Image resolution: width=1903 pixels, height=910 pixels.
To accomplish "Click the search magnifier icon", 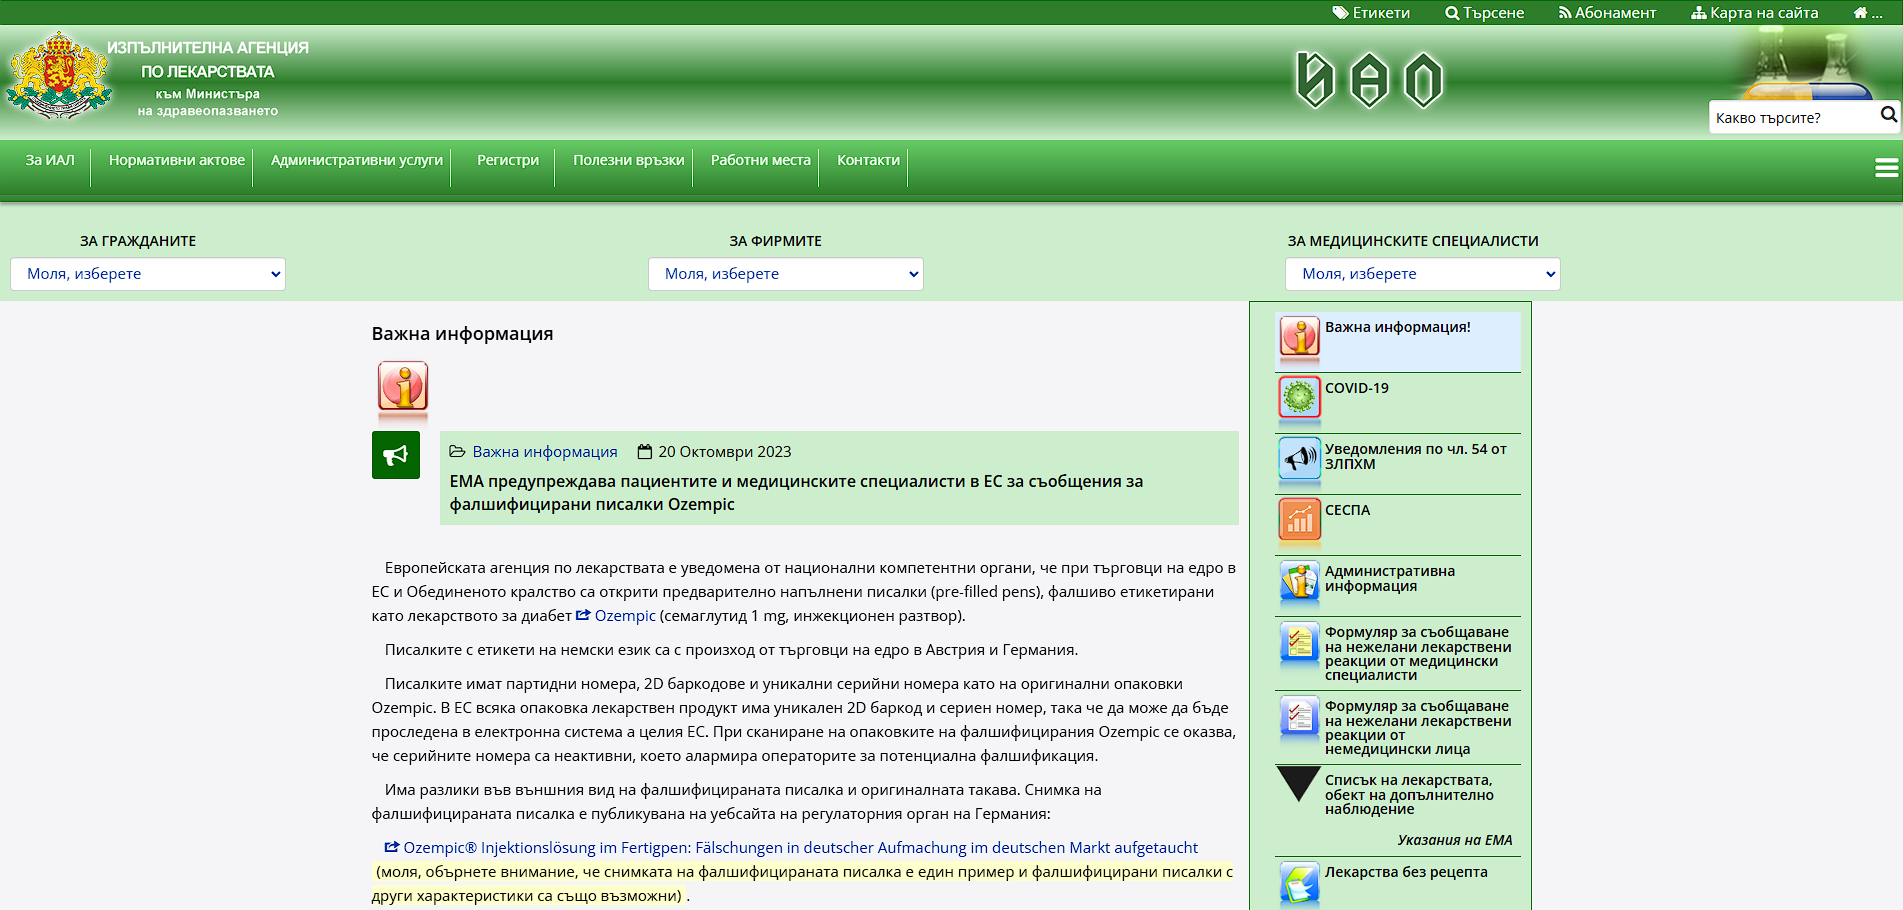I will 1888,116.
